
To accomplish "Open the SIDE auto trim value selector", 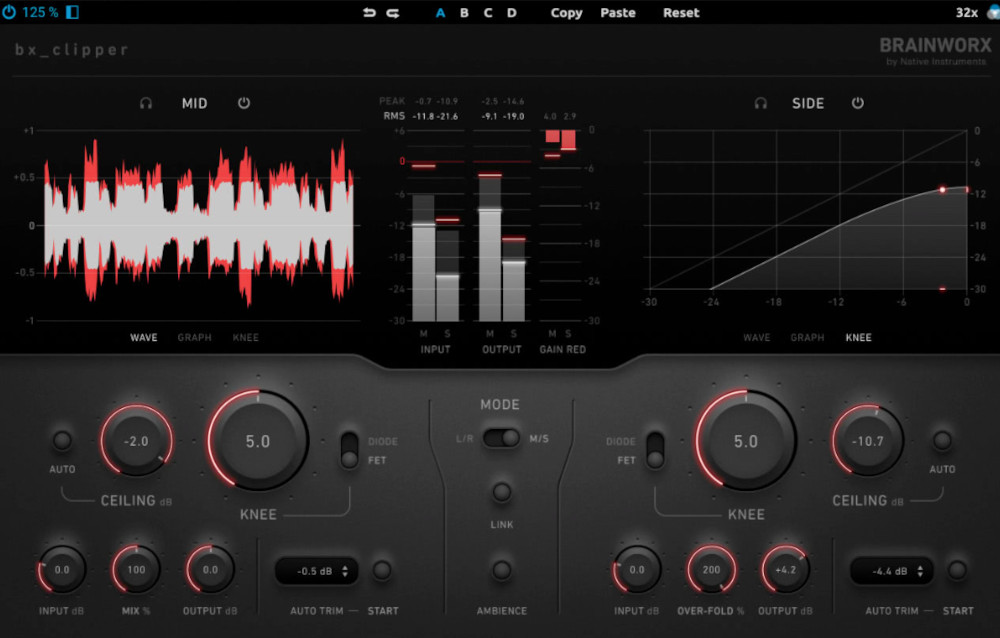I will tap(890, 571).
